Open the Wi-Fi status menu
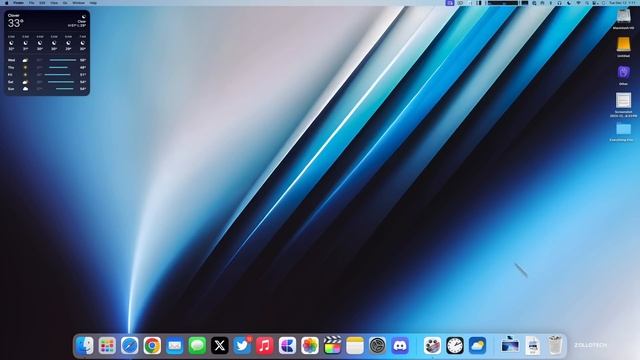Viewport: 640px width, 360px height. tap(578, 3)
